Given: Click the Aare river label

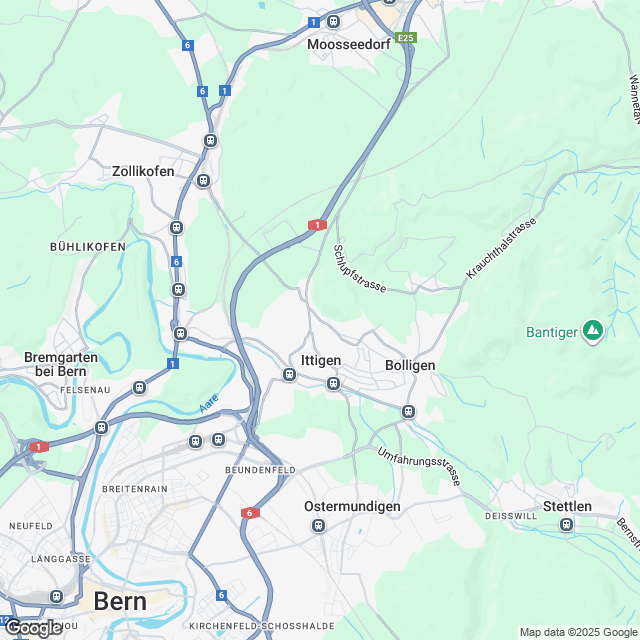Looking at the screenshot, I should pyautogui.click(x=209, y=403).
